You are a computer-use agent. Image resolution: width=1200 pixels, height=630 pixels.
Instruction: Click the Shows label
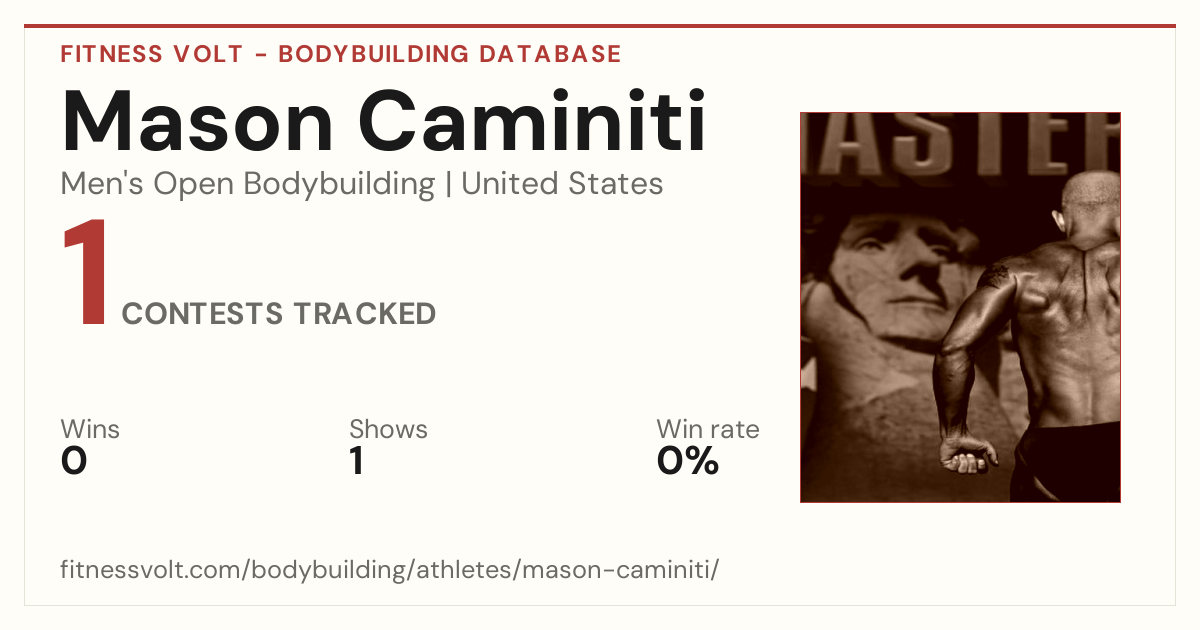[388, 429]
